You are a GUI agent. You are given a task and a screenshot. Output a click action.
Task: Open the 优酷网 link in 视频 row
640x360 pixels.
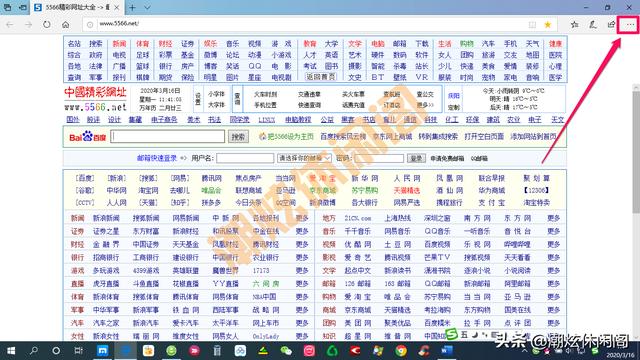point(358,244)
